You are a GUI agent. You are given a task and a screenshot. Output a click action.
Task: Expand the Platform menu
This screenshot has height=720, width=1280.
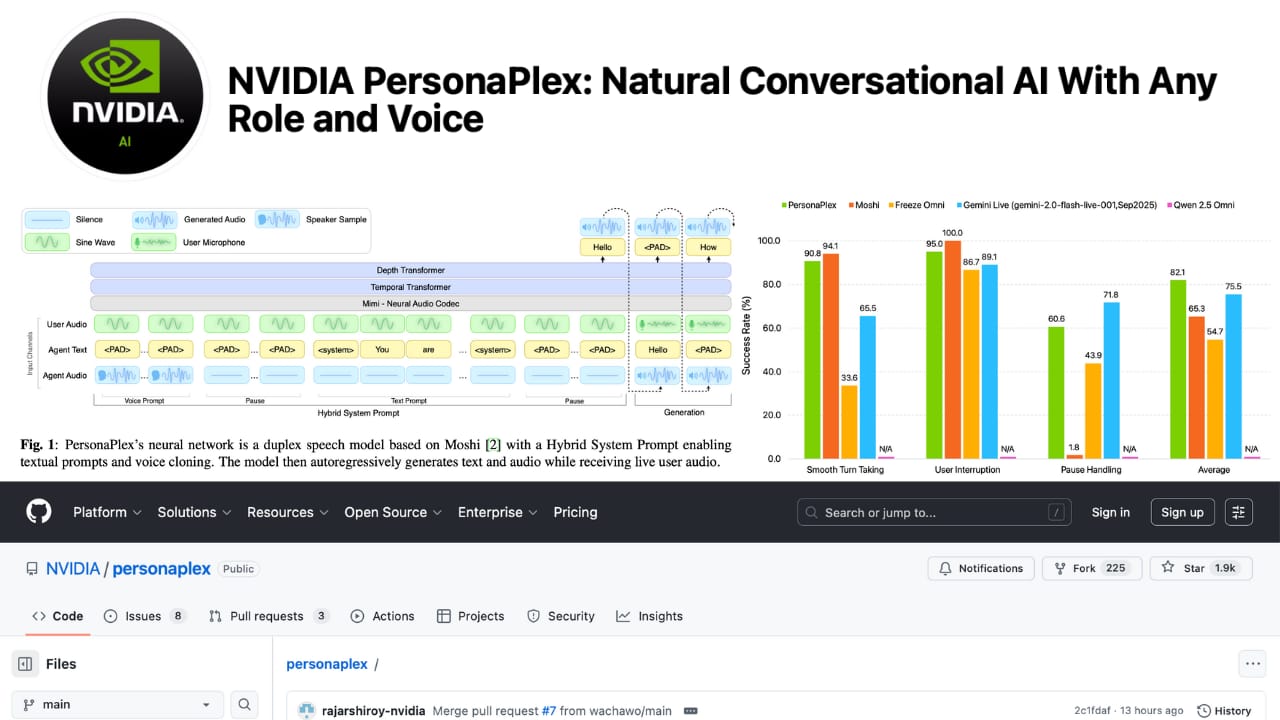tap(107, 512)
